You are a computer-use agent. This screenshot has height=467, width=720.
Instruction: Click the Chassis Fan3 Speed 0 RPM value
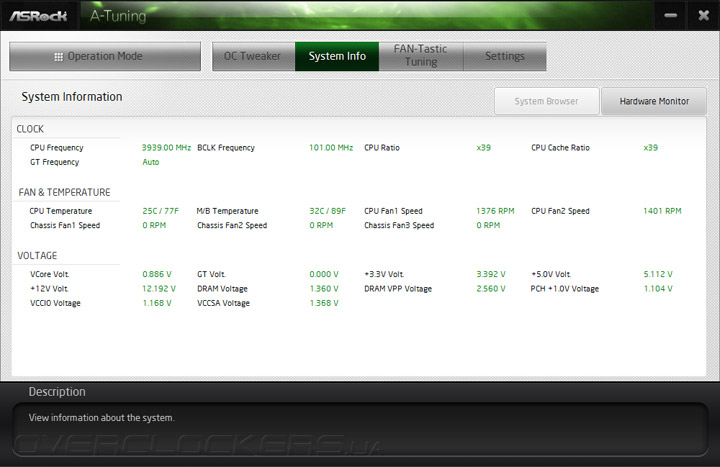488,225
